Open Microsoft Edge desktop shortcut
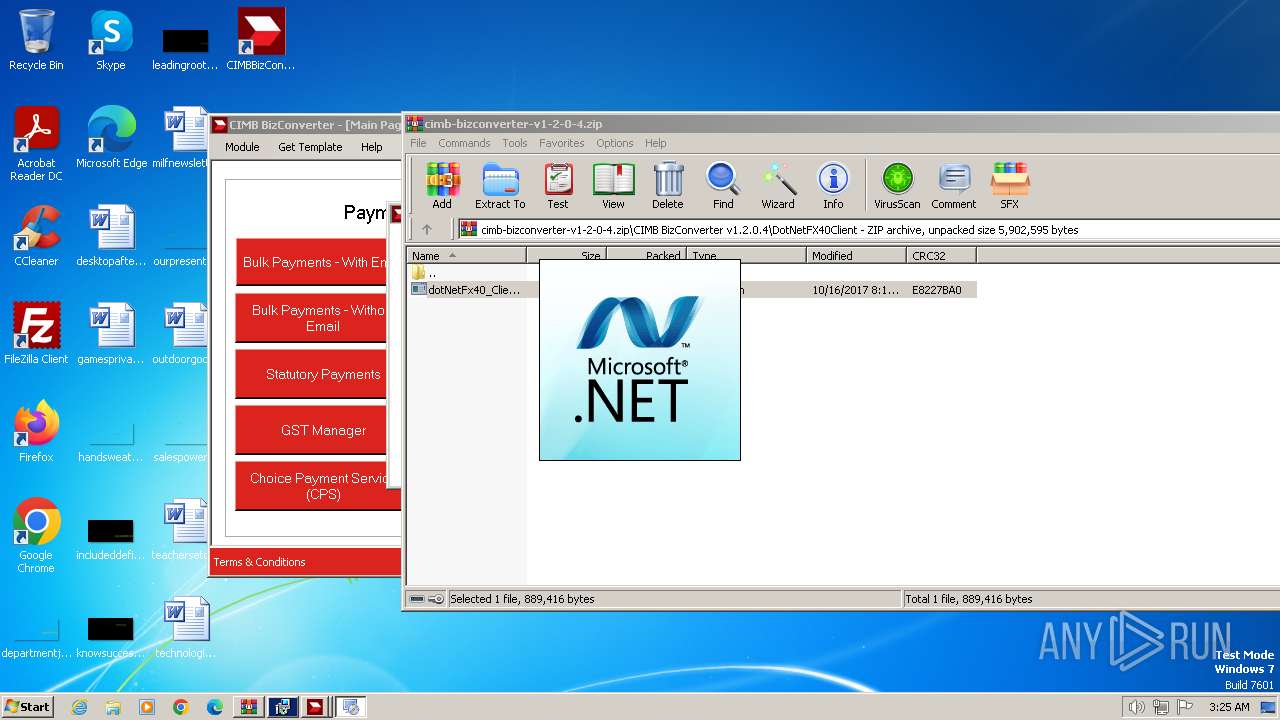The height and width of the screenshot is (720, 1280). pos(111,138)
